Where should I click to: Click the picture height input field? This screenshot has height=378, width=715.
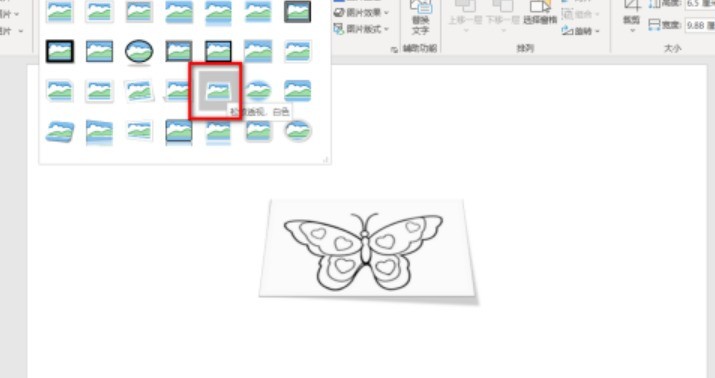700,4
